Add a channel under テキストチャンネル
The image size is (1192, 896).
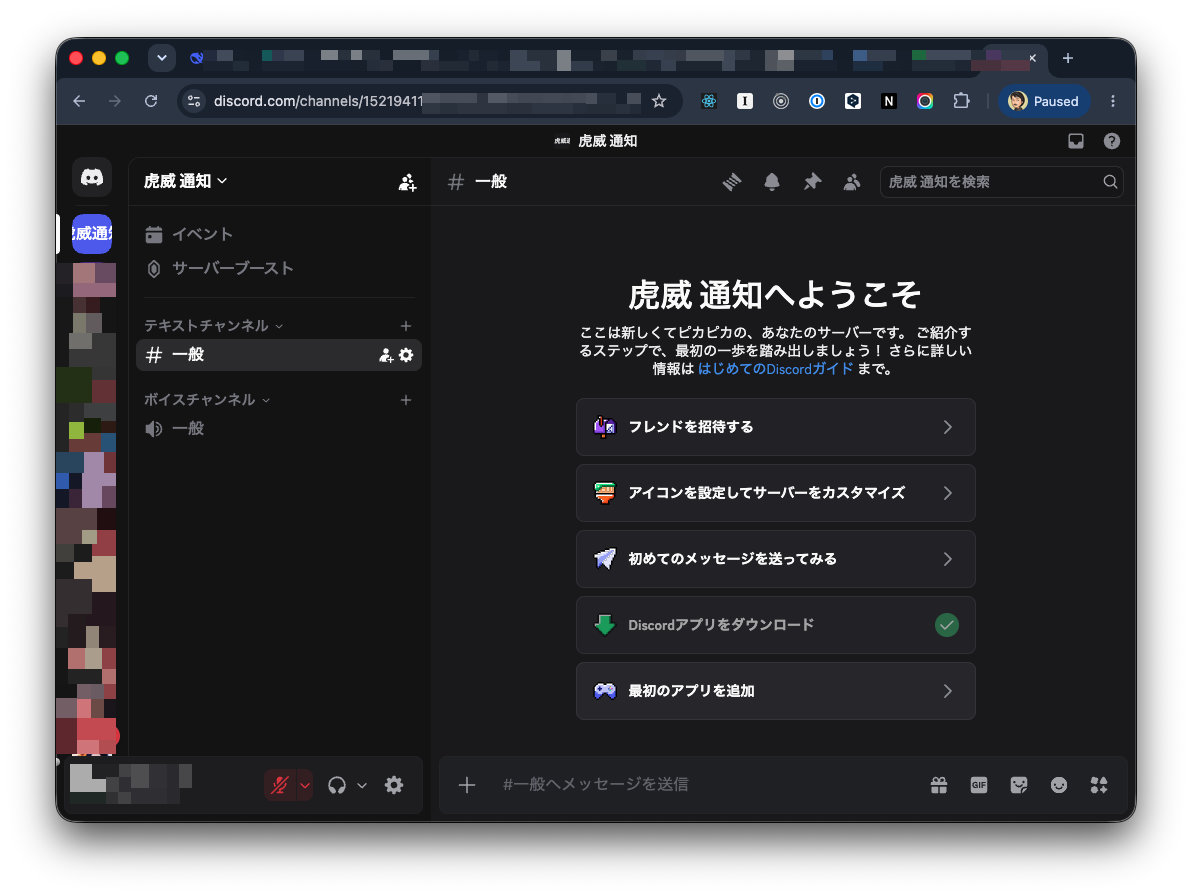tap(406, 325)
